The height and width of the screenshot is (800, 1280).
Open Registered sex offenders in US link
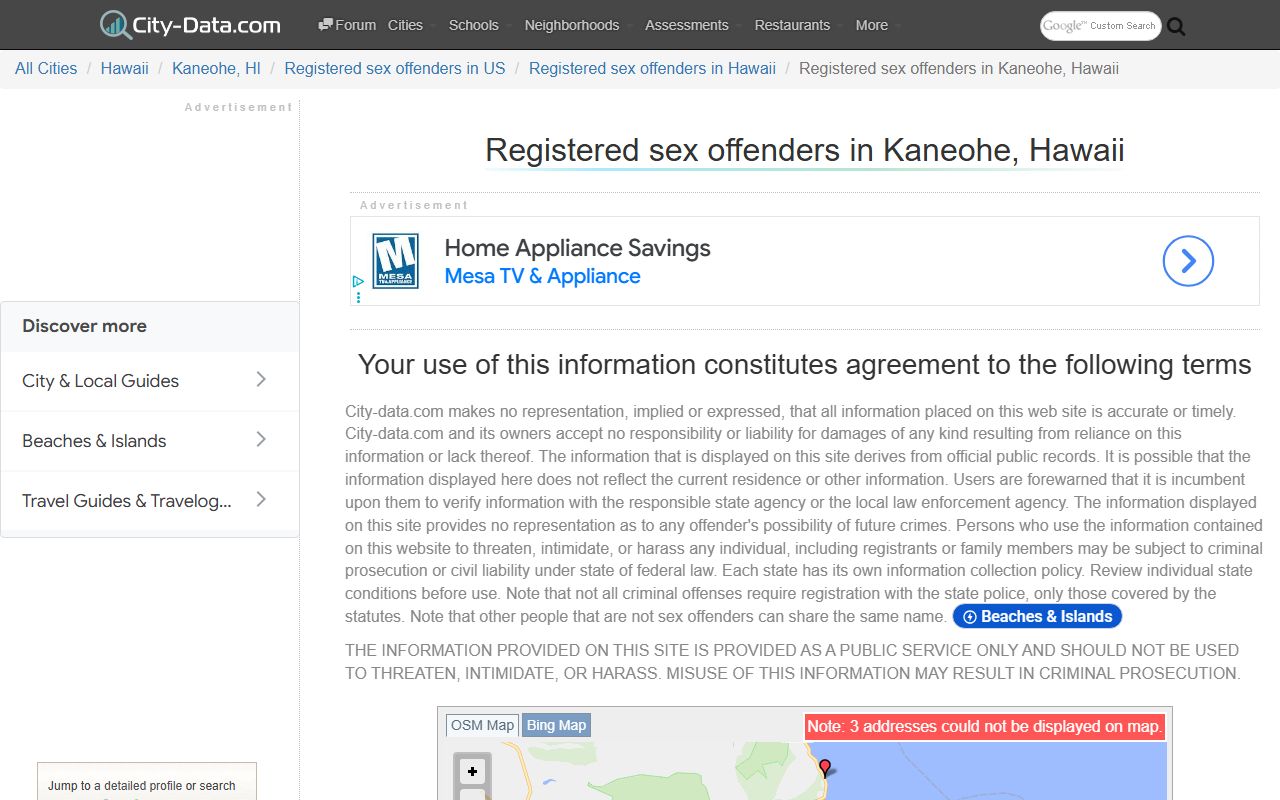click(395, 68)
